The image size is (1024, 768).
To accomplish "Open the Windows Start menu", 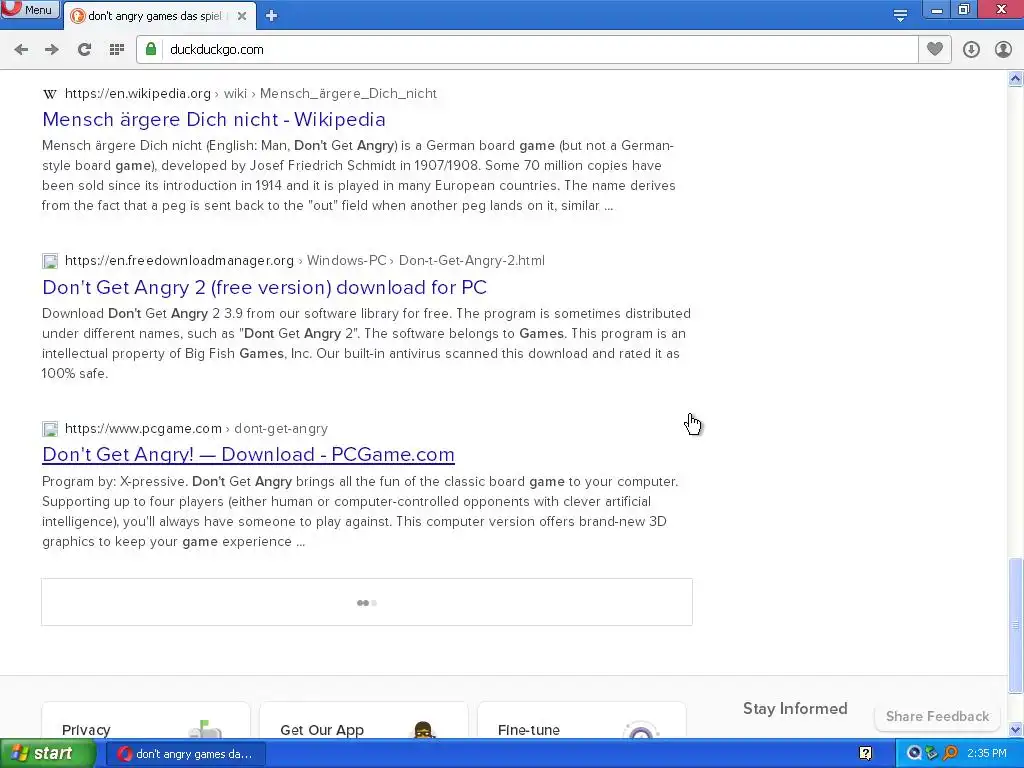I will tap(47, 754).
